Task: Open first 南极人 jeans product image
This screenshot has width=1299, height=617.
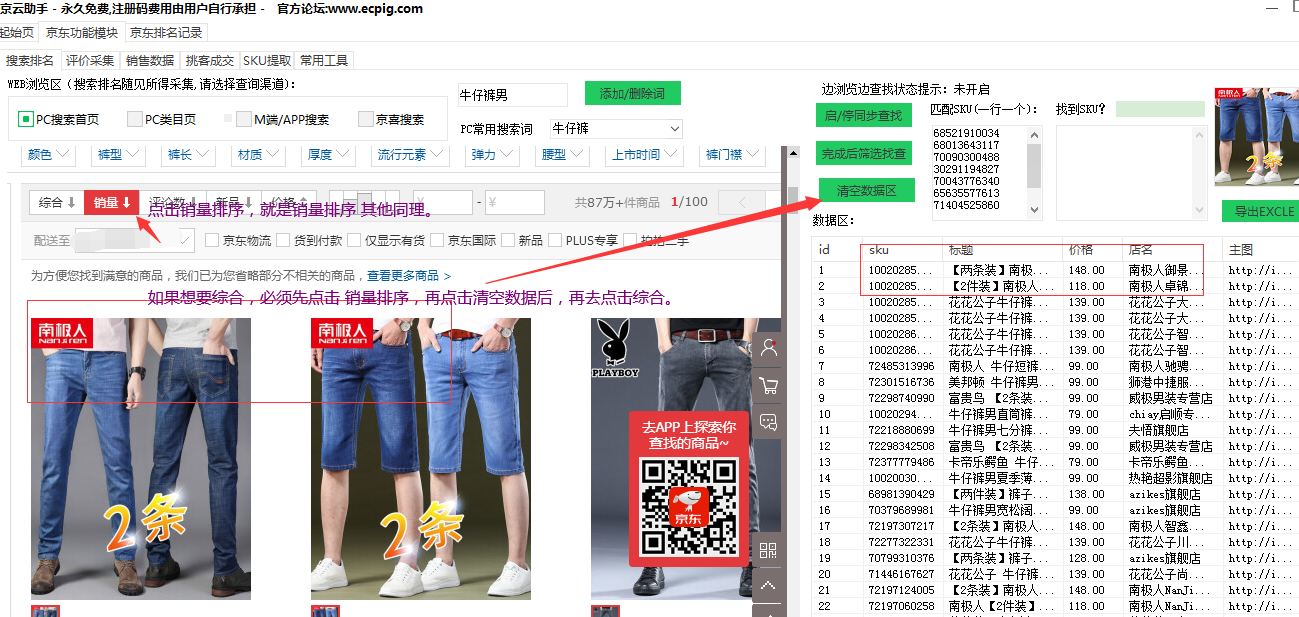Action: pyautogui.click(x=141, y=459)
